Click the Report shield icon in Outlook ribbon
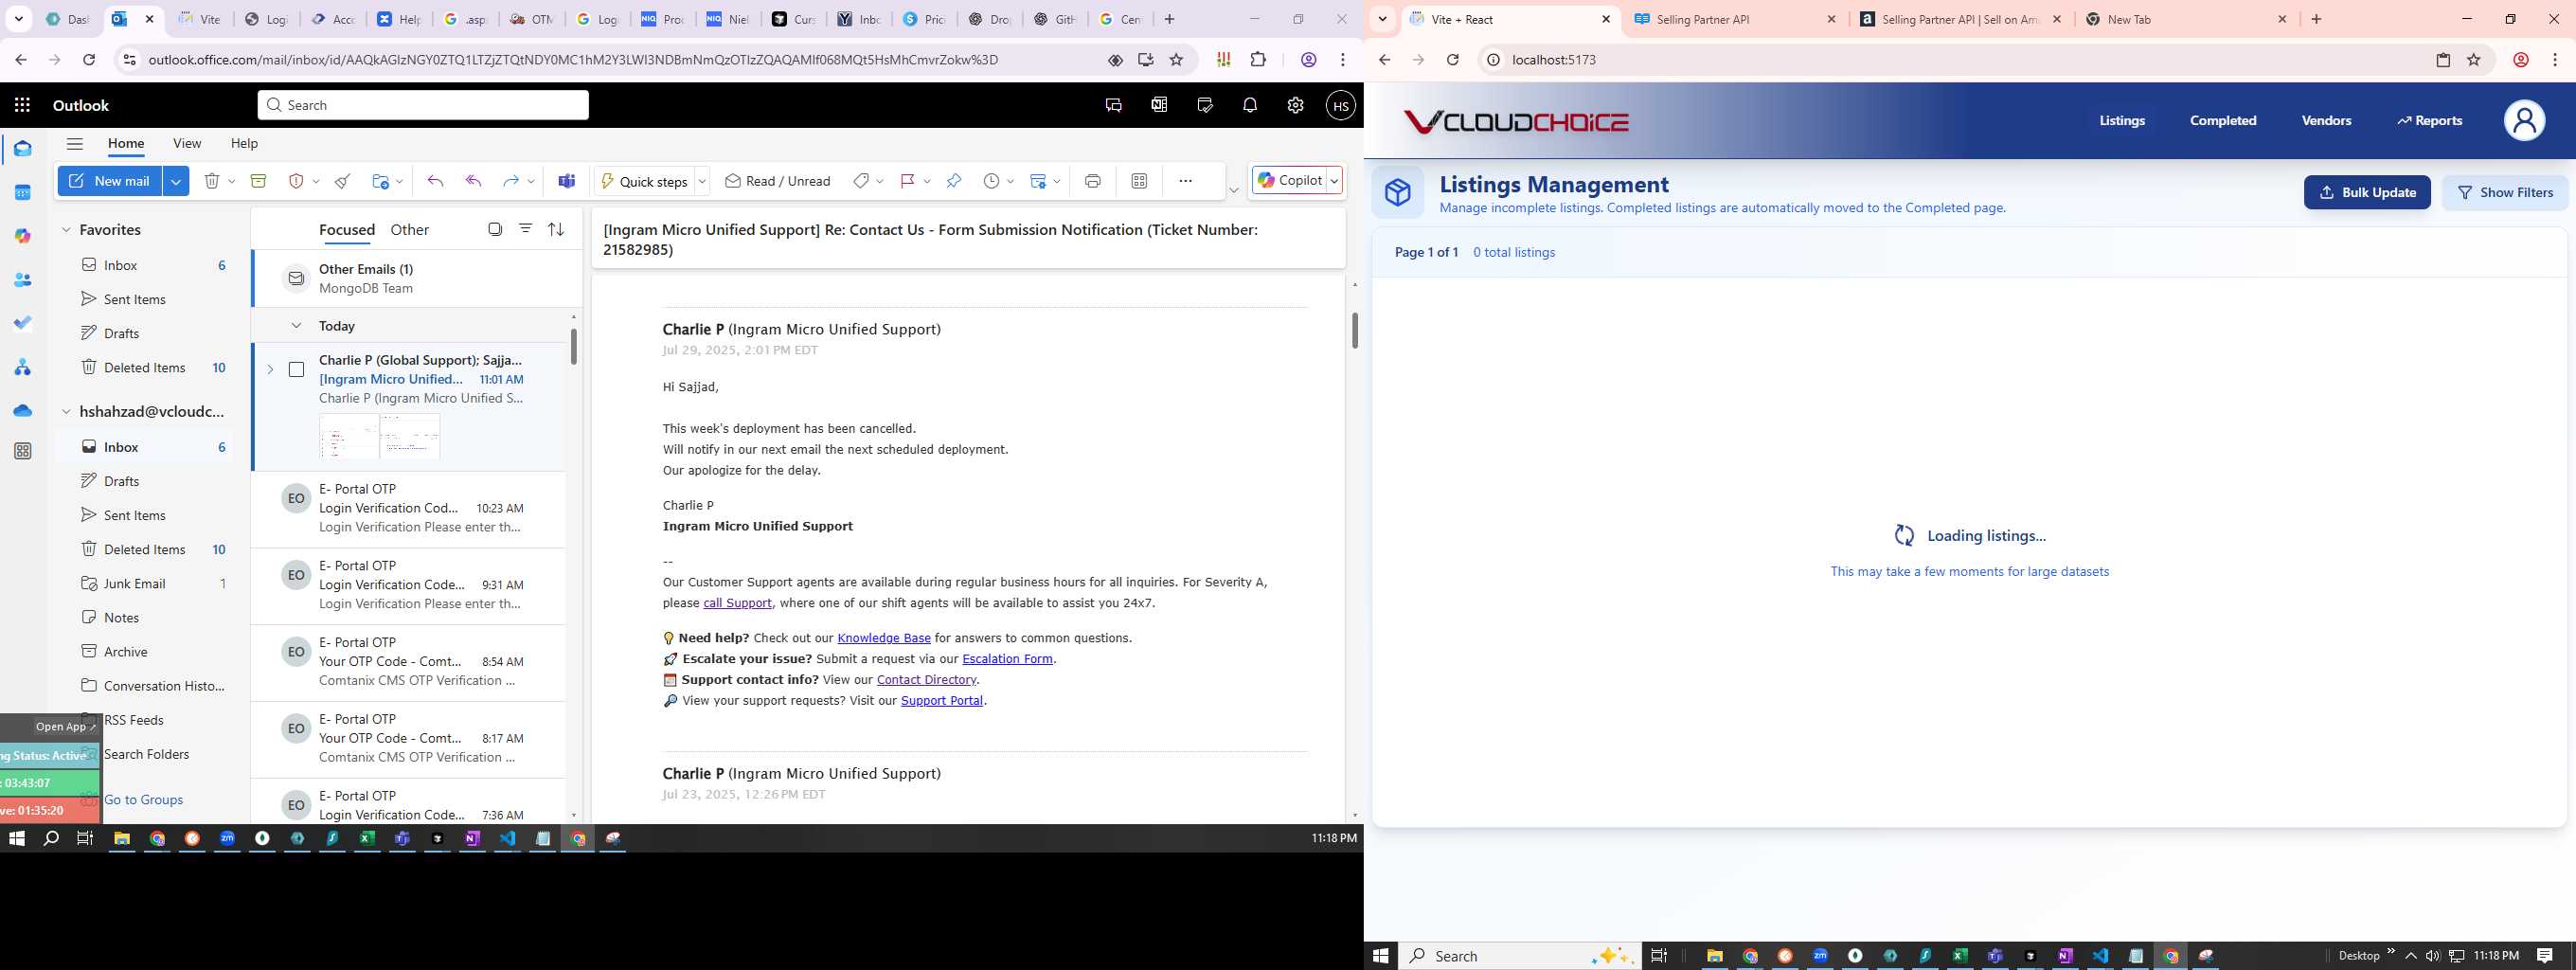This screenshot has width=2576, height=970. [x=296, y=181]
